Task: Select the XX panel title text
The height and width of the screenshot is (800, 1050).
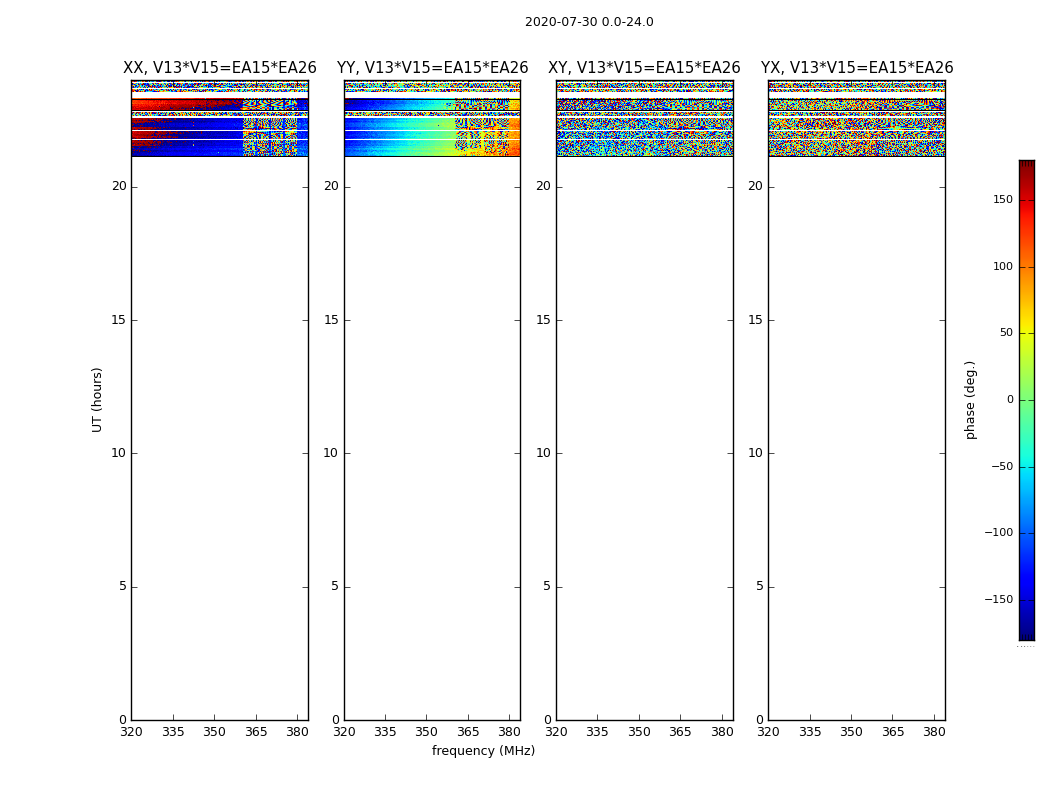Action: (x=220, y=68)
